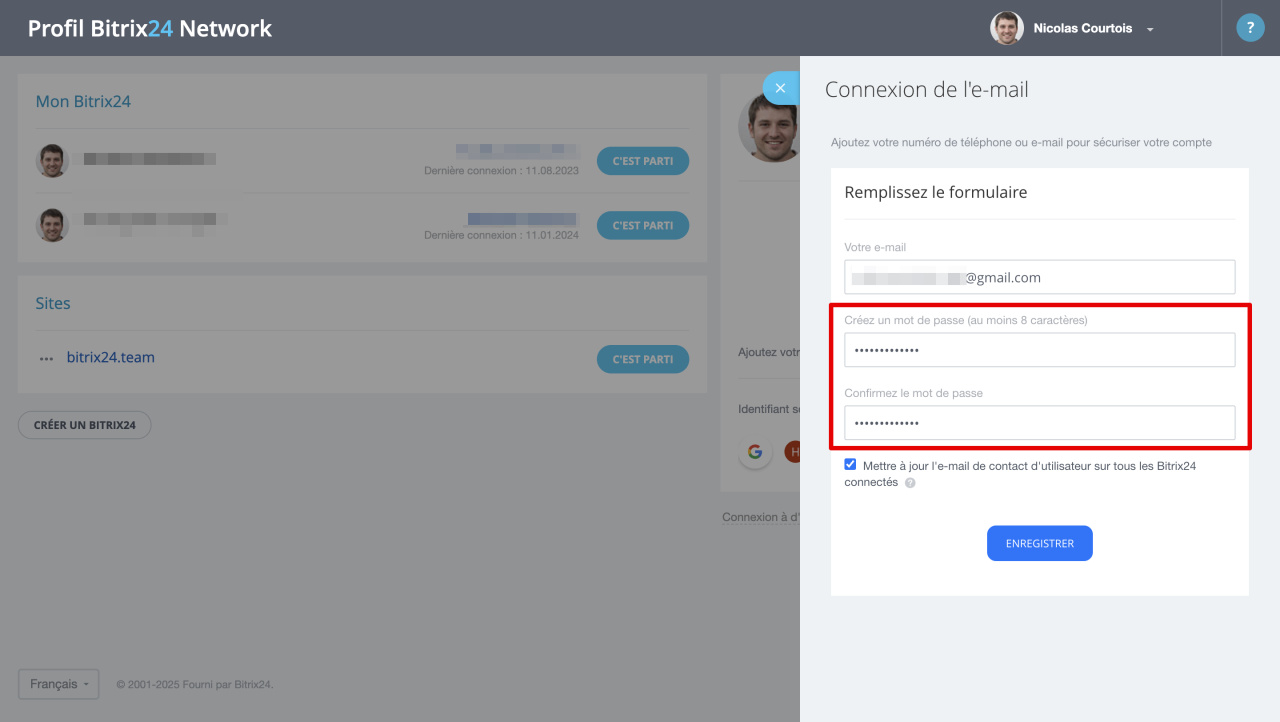Click the help hint icon next to 'connectés'
This screenshot has height=722, width=1280.
(x=910, y=483)
